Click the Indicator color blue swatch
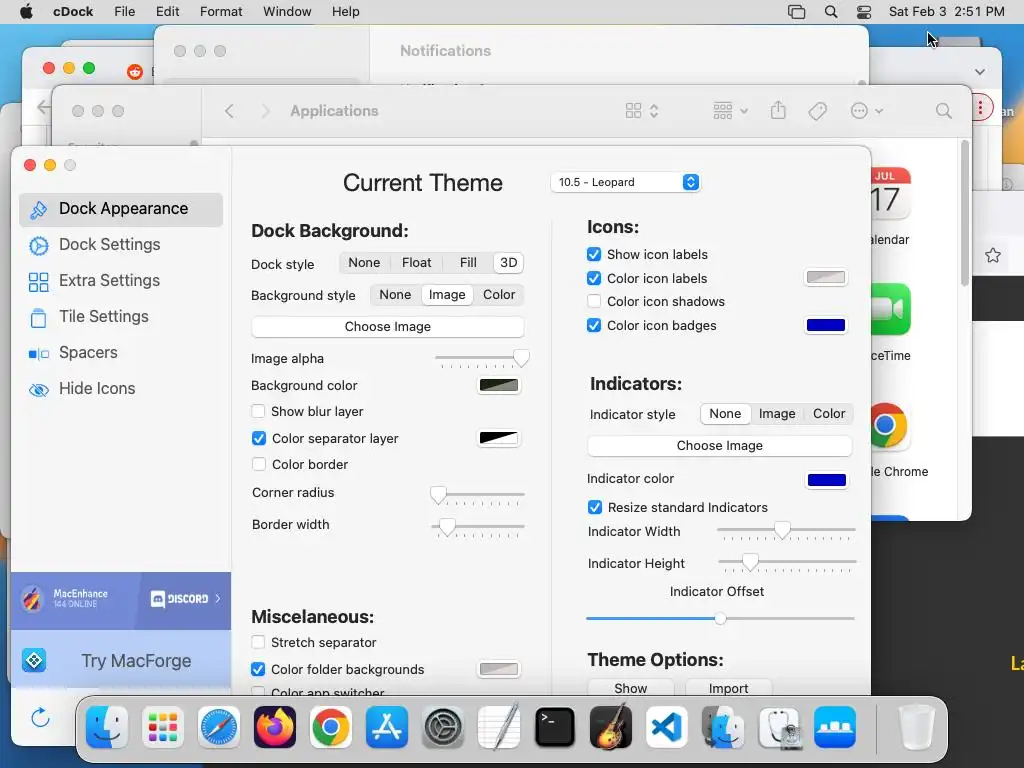The width and height of the screenshot is (1024, 768). pos(826,480)
